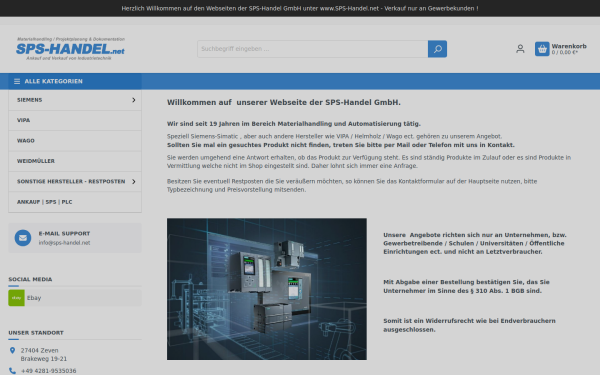Image resolution: width=600 pixels, height=375 pixels.
Task: Focus the Suchbegriff eingeben search field
Action: tap(313, 49)
